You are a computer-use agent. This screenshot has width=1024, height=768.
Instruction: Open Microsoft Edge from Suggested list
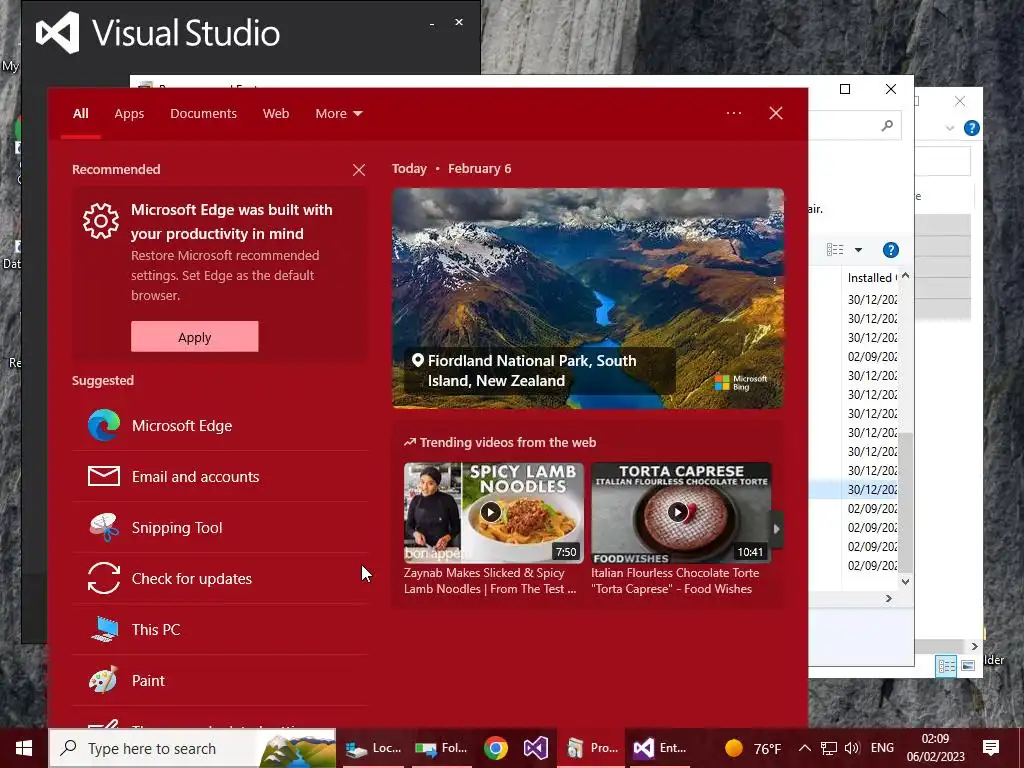pyautogui.click(x=220, y=426)
